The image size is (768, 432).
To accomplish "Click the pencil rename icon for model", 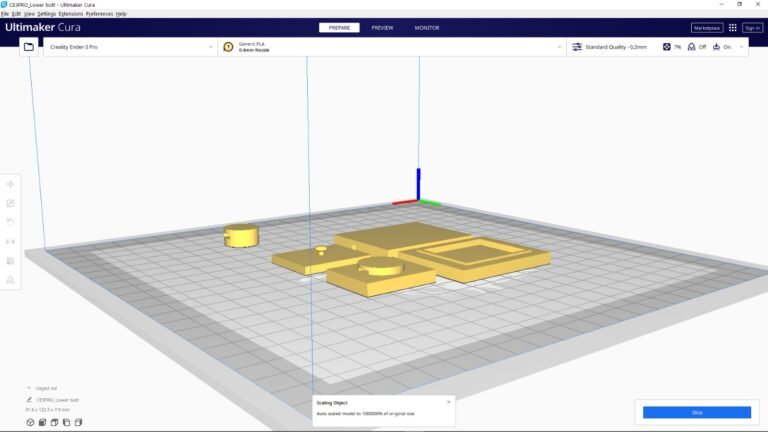I will click(29, 400).
